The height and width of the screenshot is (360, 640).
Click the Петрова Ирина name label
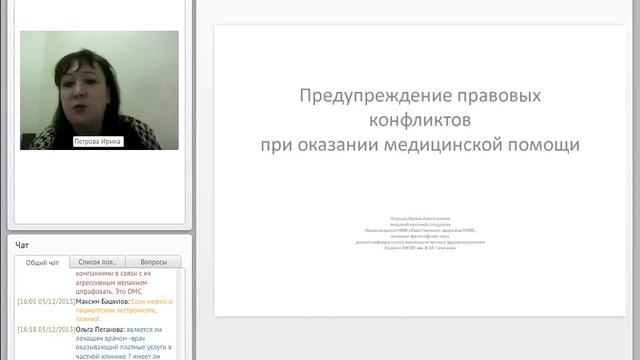pyautogui.click(x=98, y=141)
